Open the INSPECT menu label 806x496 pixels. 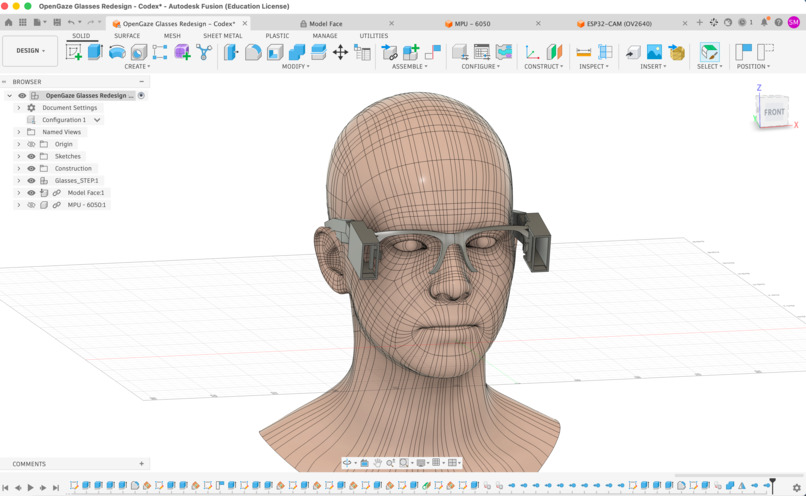coord(594,66)
